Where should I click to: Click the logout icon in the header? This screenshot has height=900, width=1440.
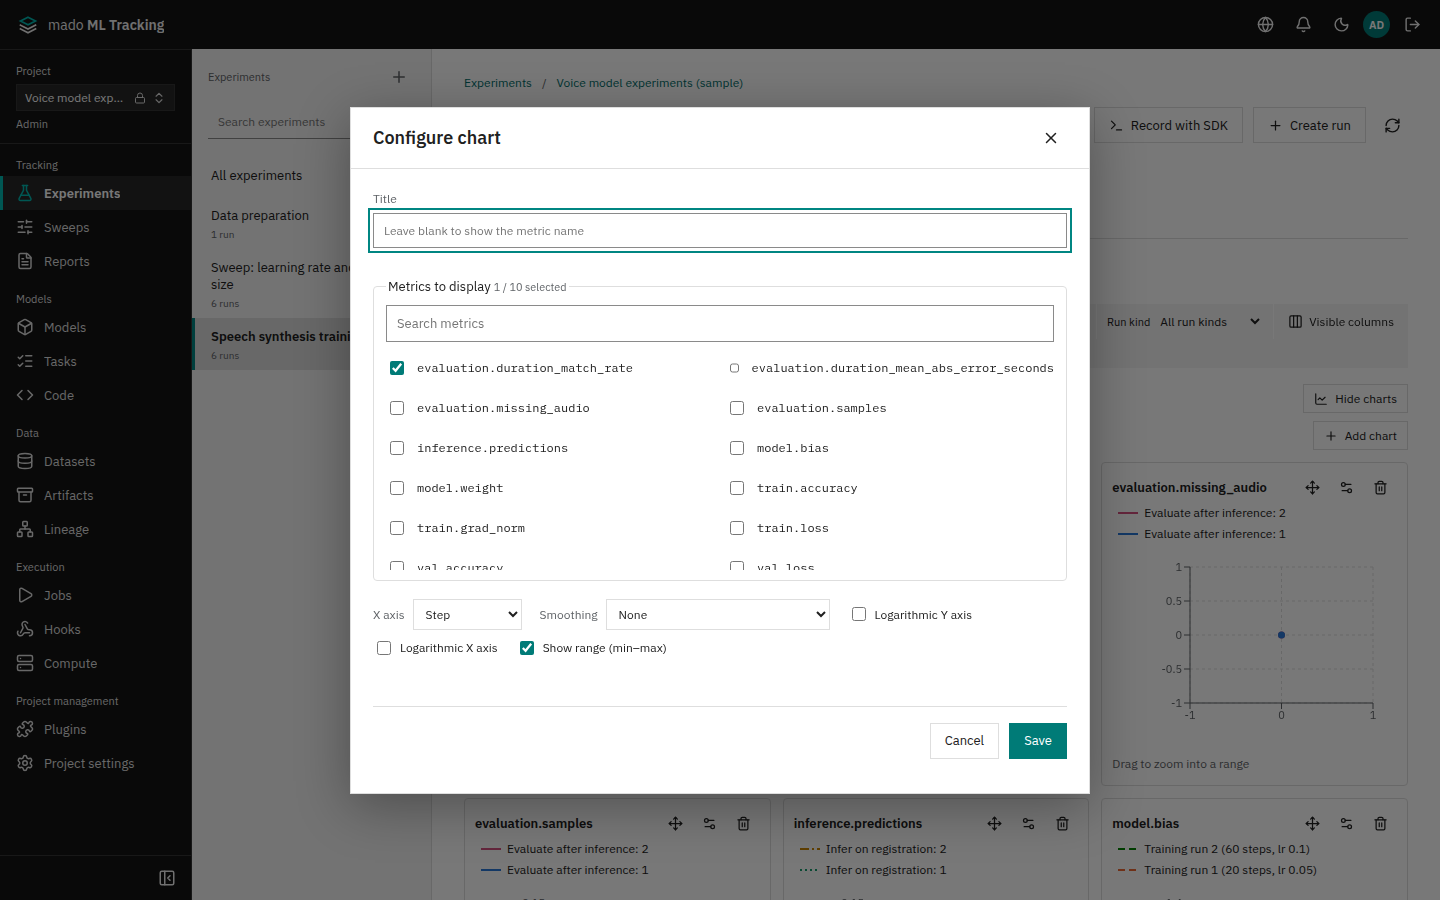(x=1413, y=25)
